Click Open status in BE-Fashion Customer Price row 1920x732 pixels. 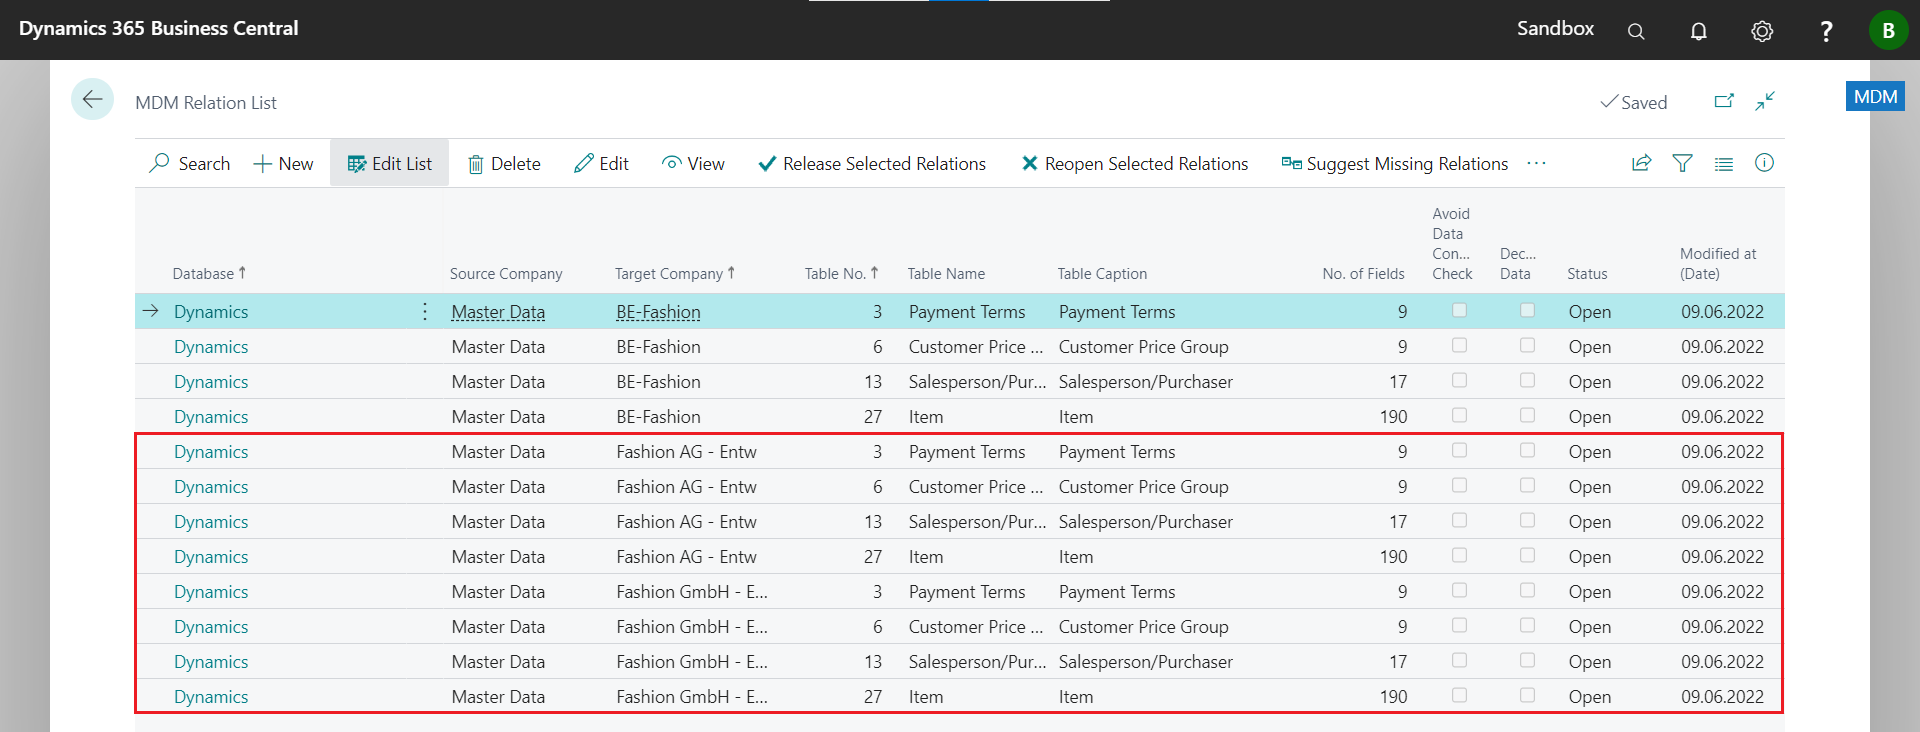point(1590,347)
